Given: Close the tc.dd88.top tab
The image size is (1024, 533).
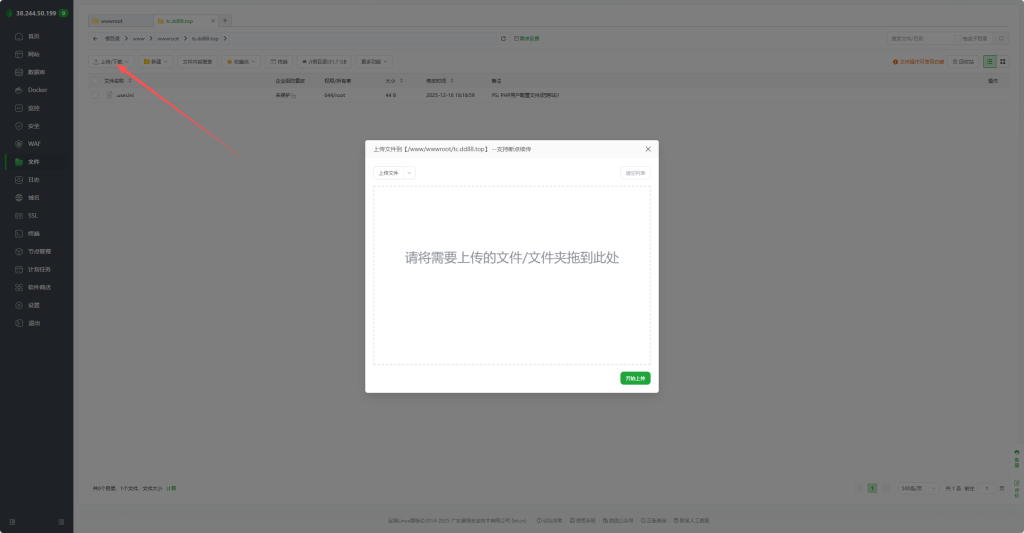Looking at the screenshot, I should pos(213,21).
